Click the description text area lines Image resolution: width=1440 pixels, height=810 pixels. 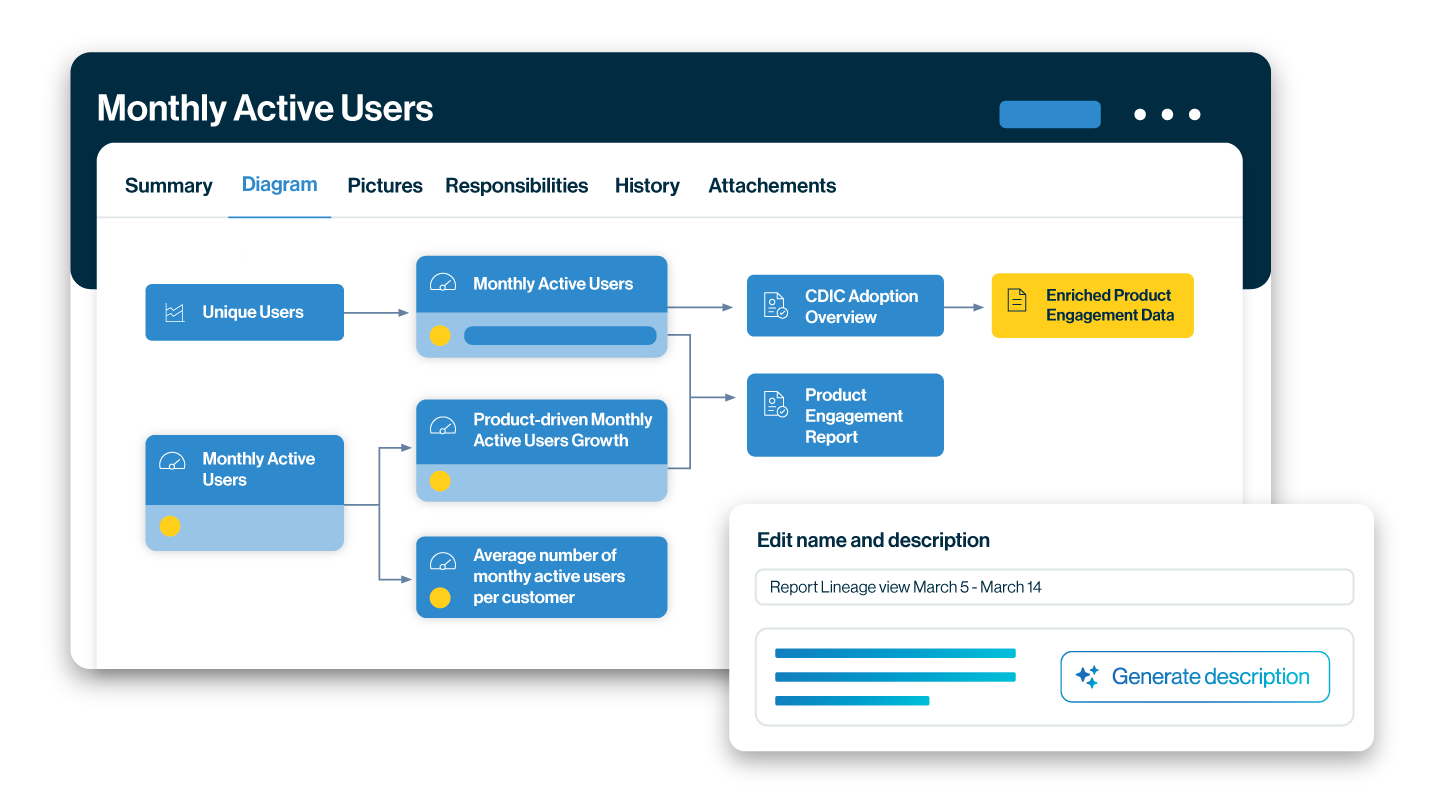pos(895,677)
